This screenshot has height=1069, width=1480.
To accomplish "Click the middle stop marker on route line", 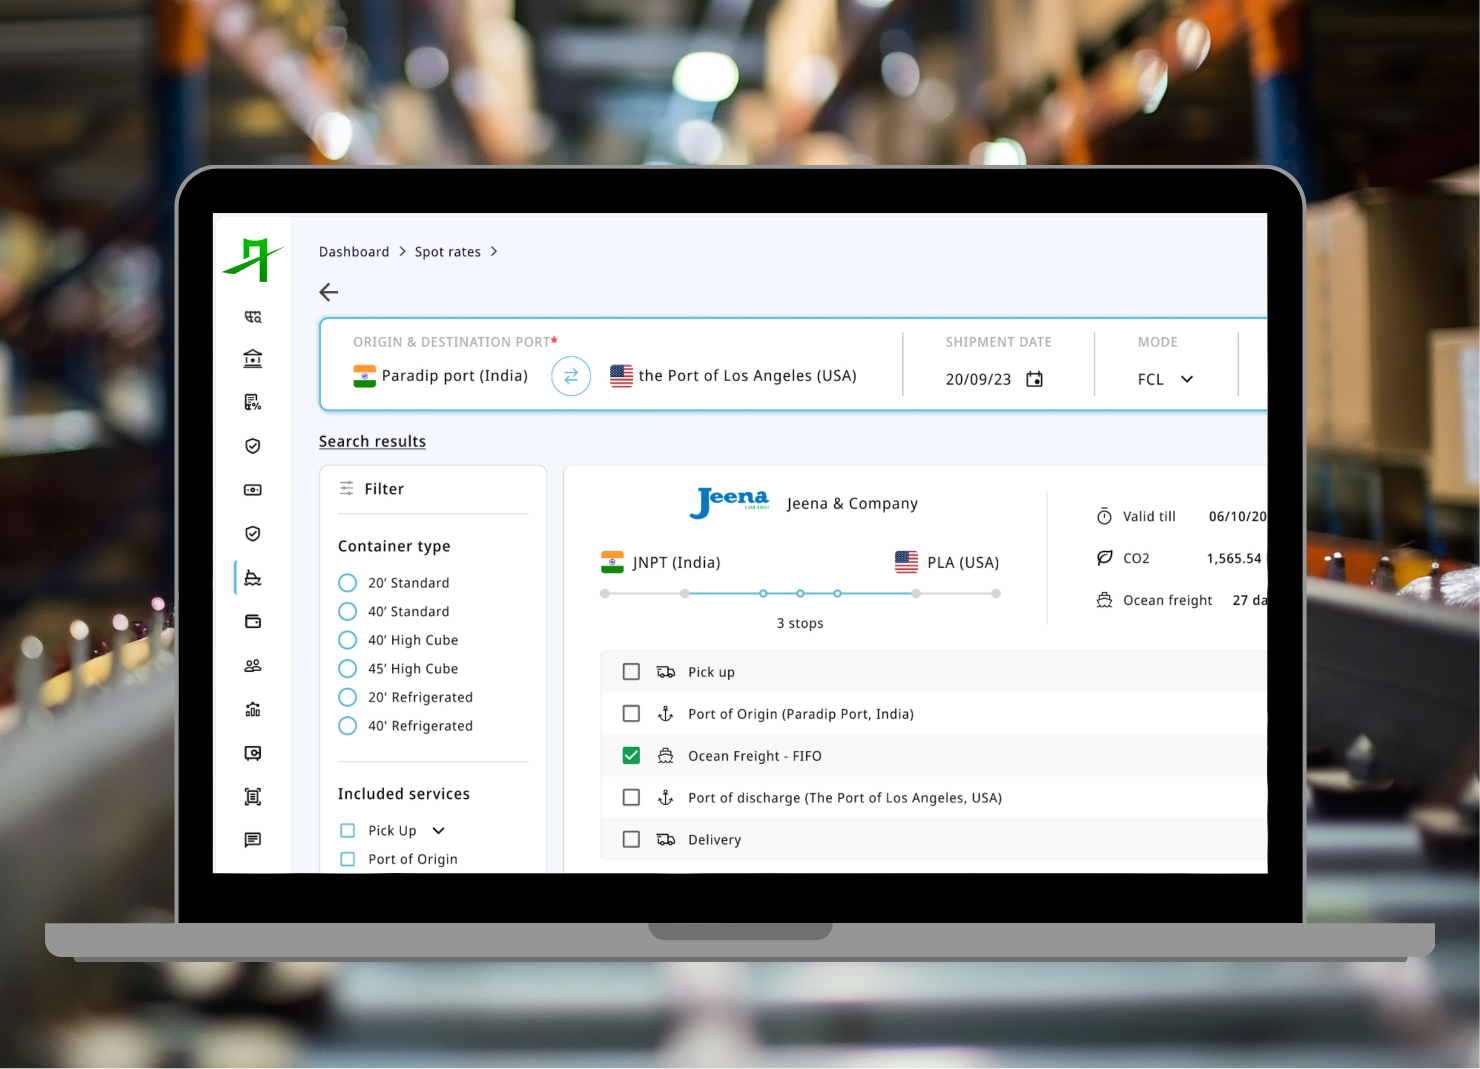I will point(800,594).
